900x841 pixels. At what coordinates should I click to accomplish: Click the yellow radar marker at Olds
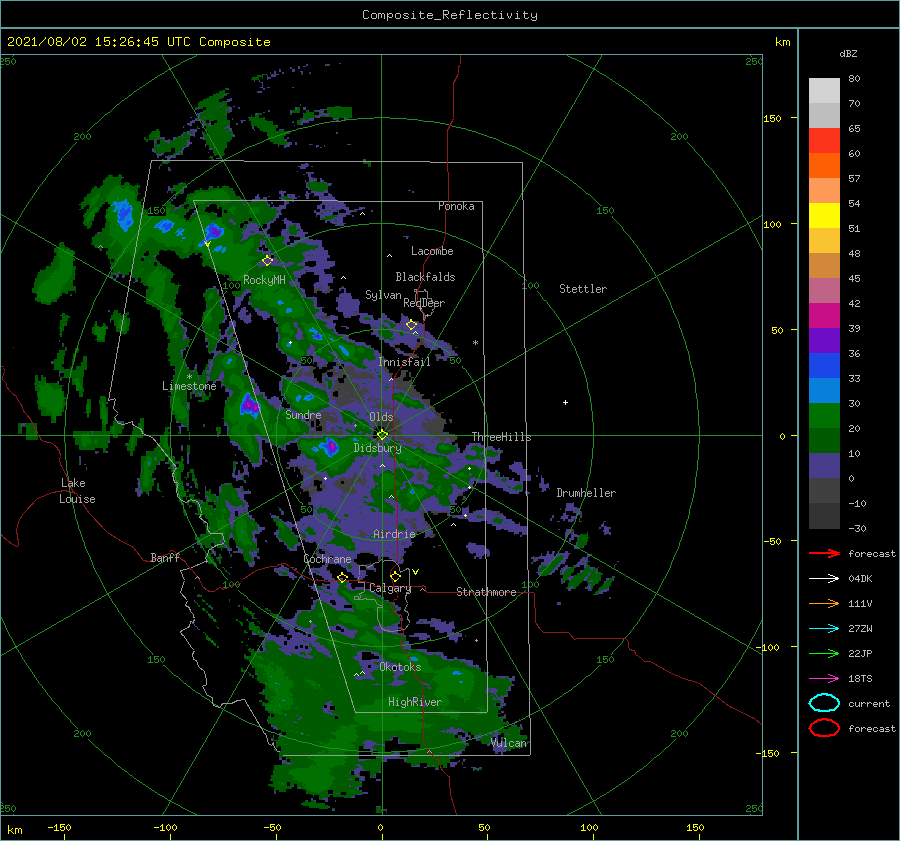[x=382, y=435]
